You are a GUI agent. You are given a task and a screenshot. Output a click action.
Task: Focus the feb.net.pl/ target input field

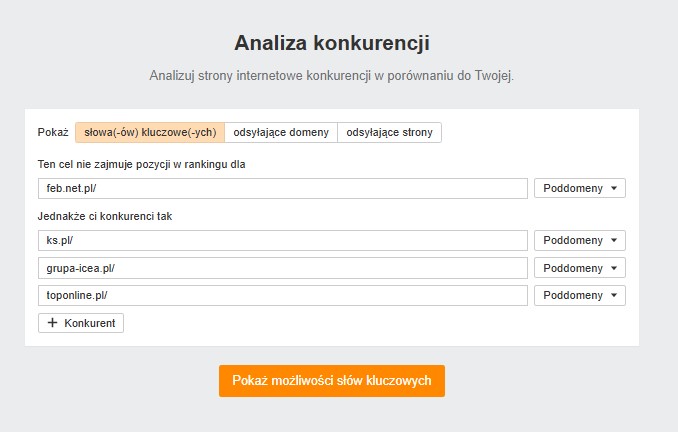click(283, 189)
